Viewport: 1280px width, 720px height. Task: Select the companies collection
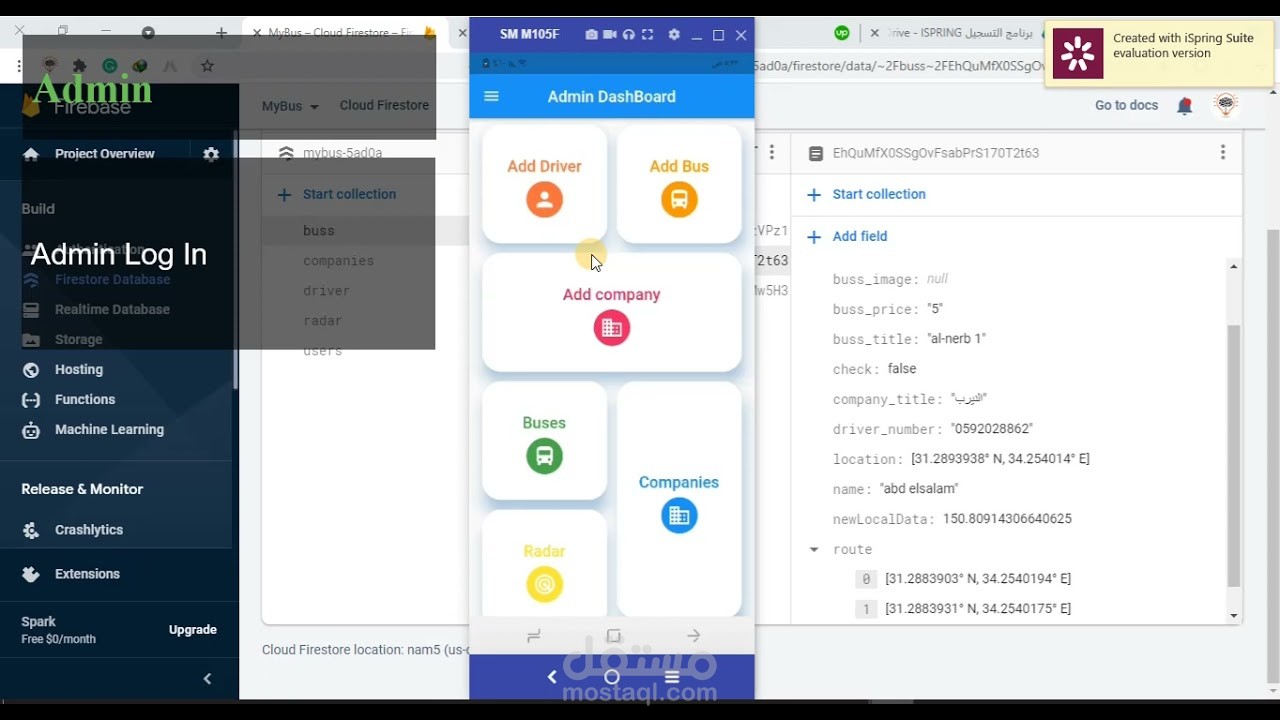click(338, 261)
